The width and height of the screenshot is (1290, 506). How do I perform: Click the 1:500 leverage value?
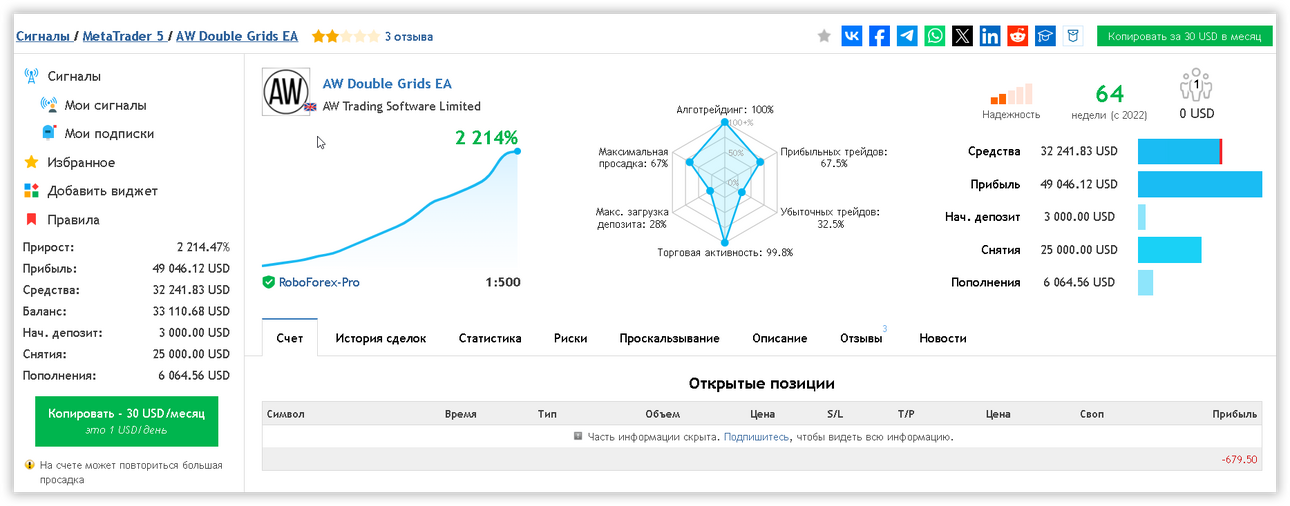(x=503, y=282)
